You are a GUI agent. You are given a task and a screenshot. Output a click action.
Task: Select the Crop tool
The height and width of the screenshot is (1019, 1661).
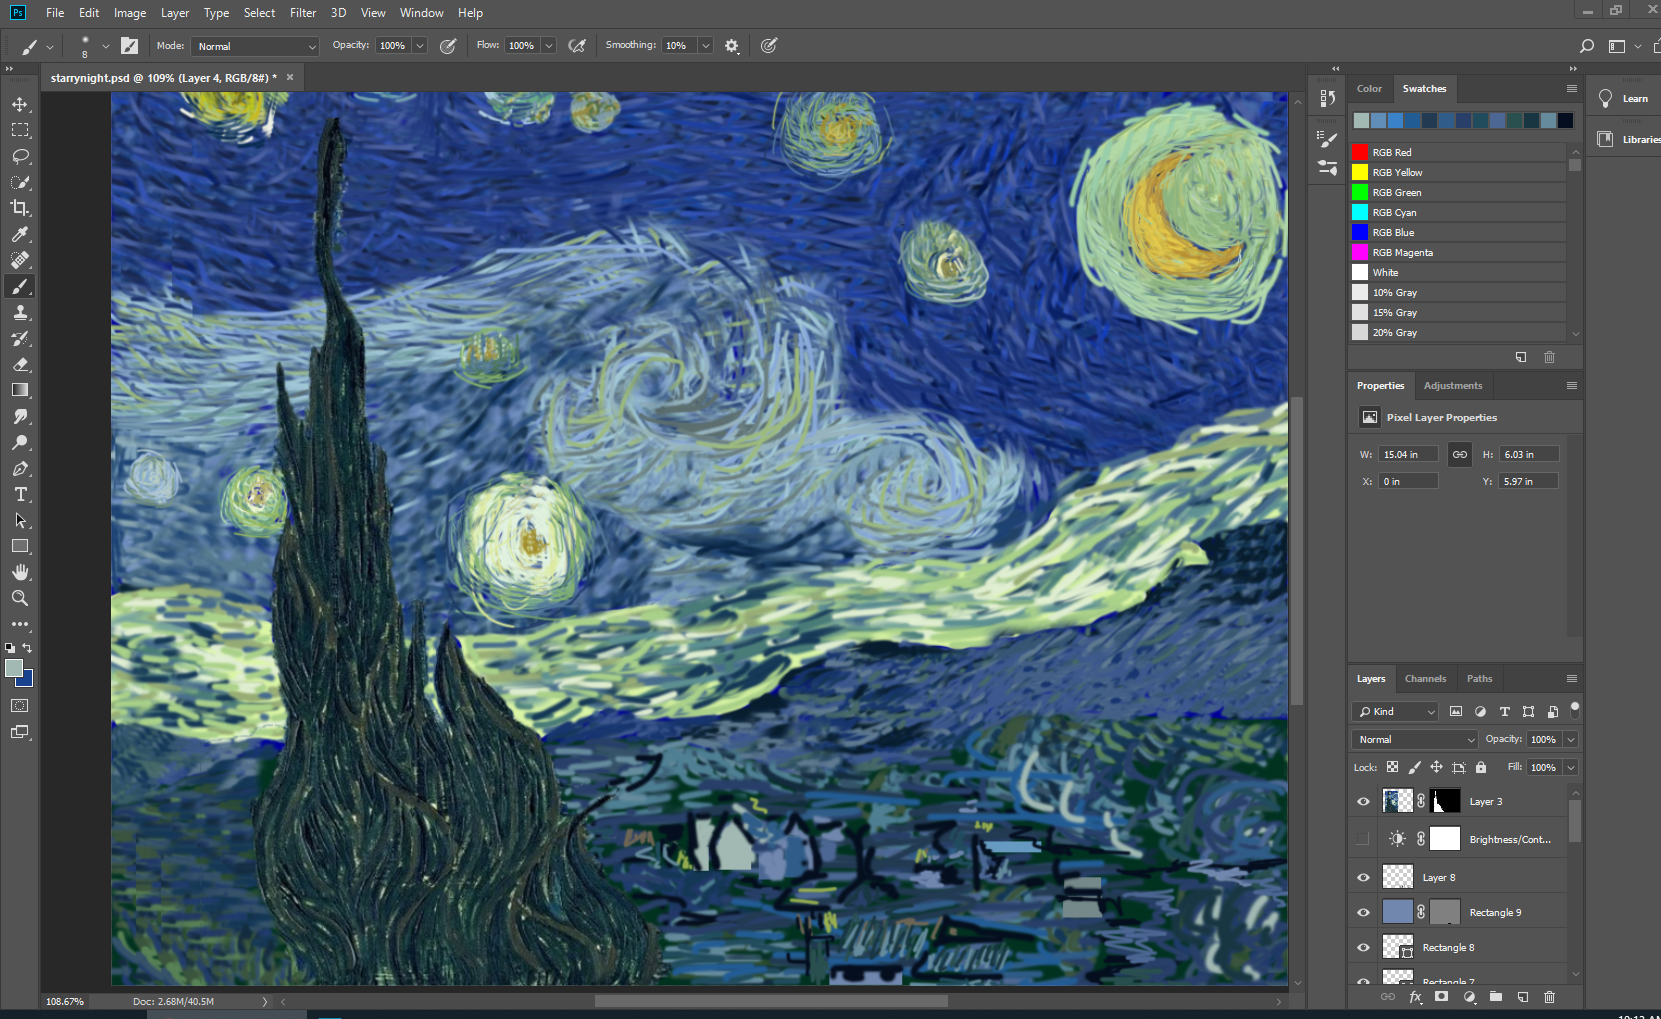click(20, 208)
